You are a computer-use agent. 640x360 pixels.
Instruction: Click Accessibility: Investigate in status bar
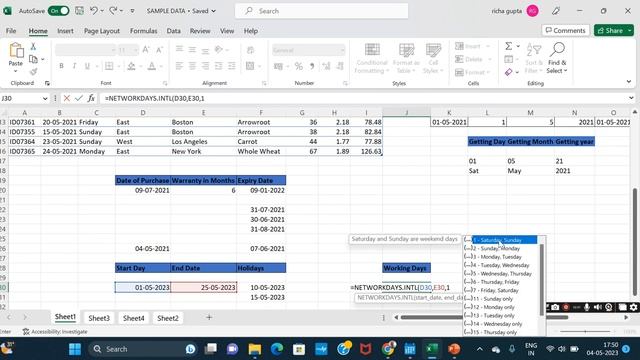point(55,331)
